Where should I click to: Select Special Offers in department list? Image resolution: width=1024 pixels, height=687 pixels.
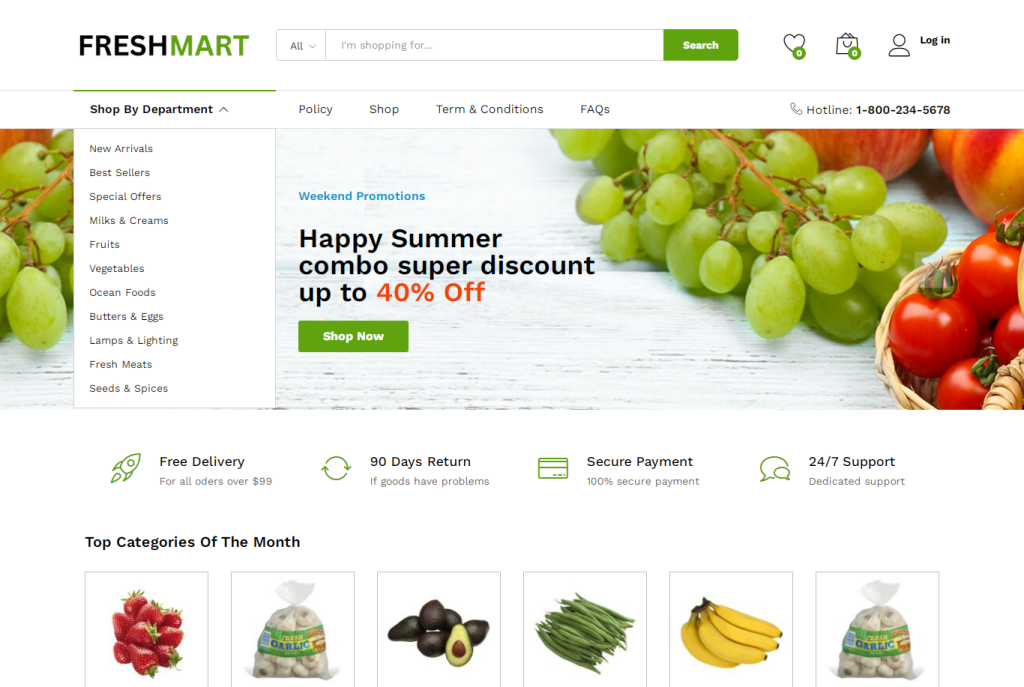(125, 197)
